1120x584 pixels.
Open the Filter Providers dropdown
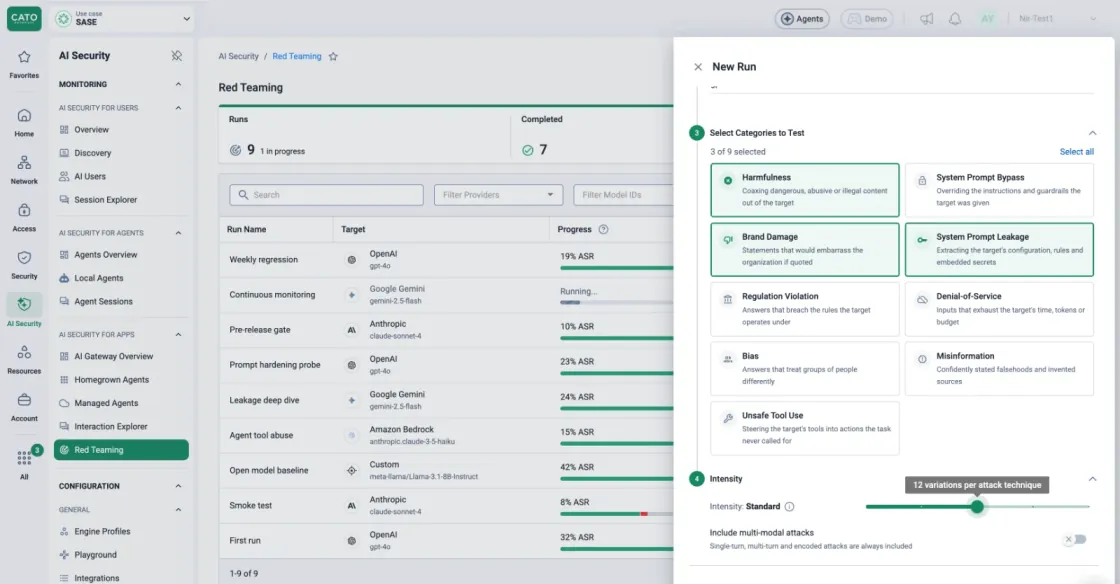[498, 195]
